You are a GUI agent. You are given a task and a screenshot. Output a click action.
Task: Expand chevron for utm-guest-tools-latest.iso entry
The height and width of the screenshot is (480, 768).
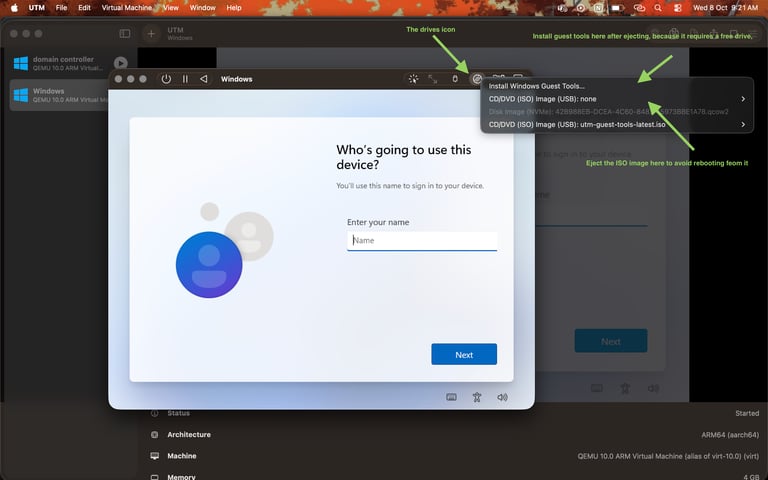coord(743,124)
